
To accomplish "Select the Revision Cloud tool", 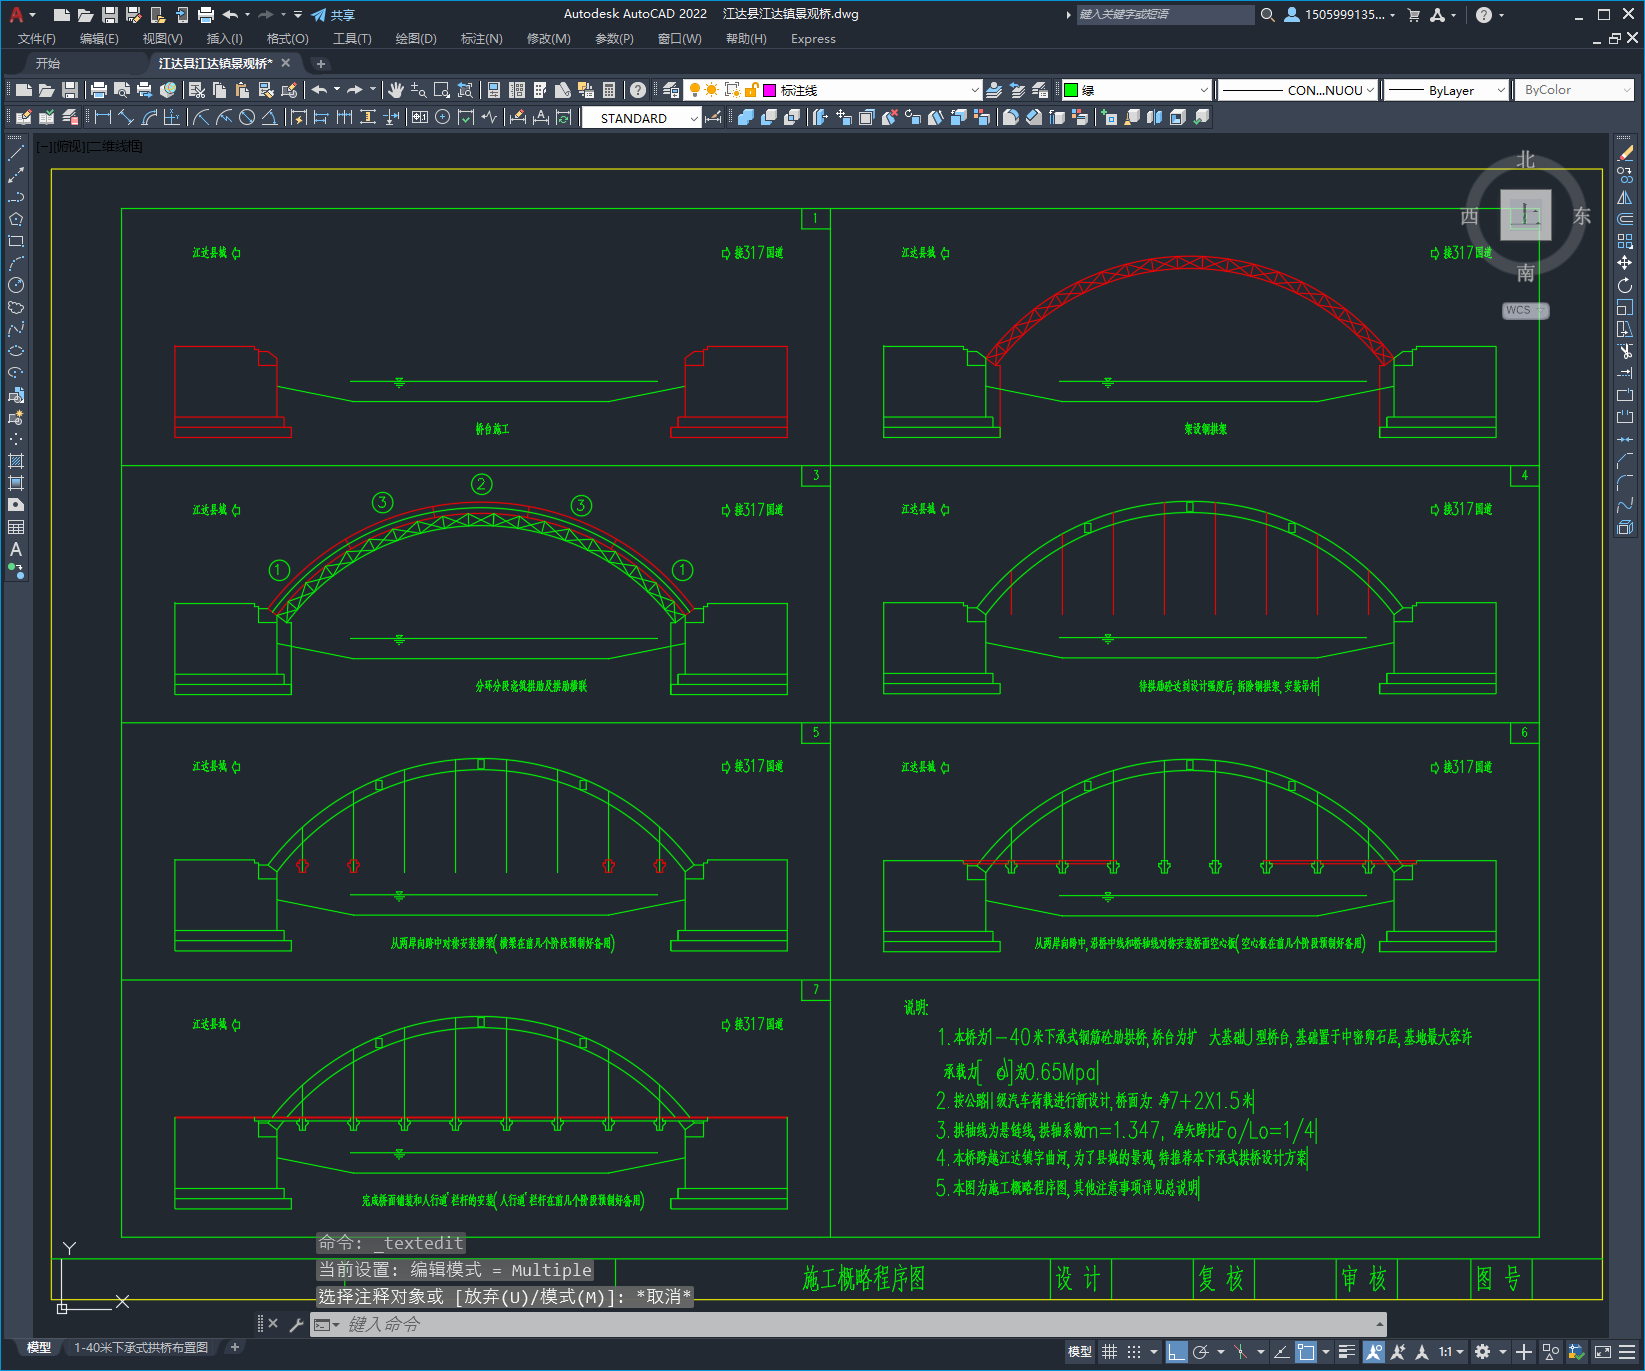I will (16, 307).
